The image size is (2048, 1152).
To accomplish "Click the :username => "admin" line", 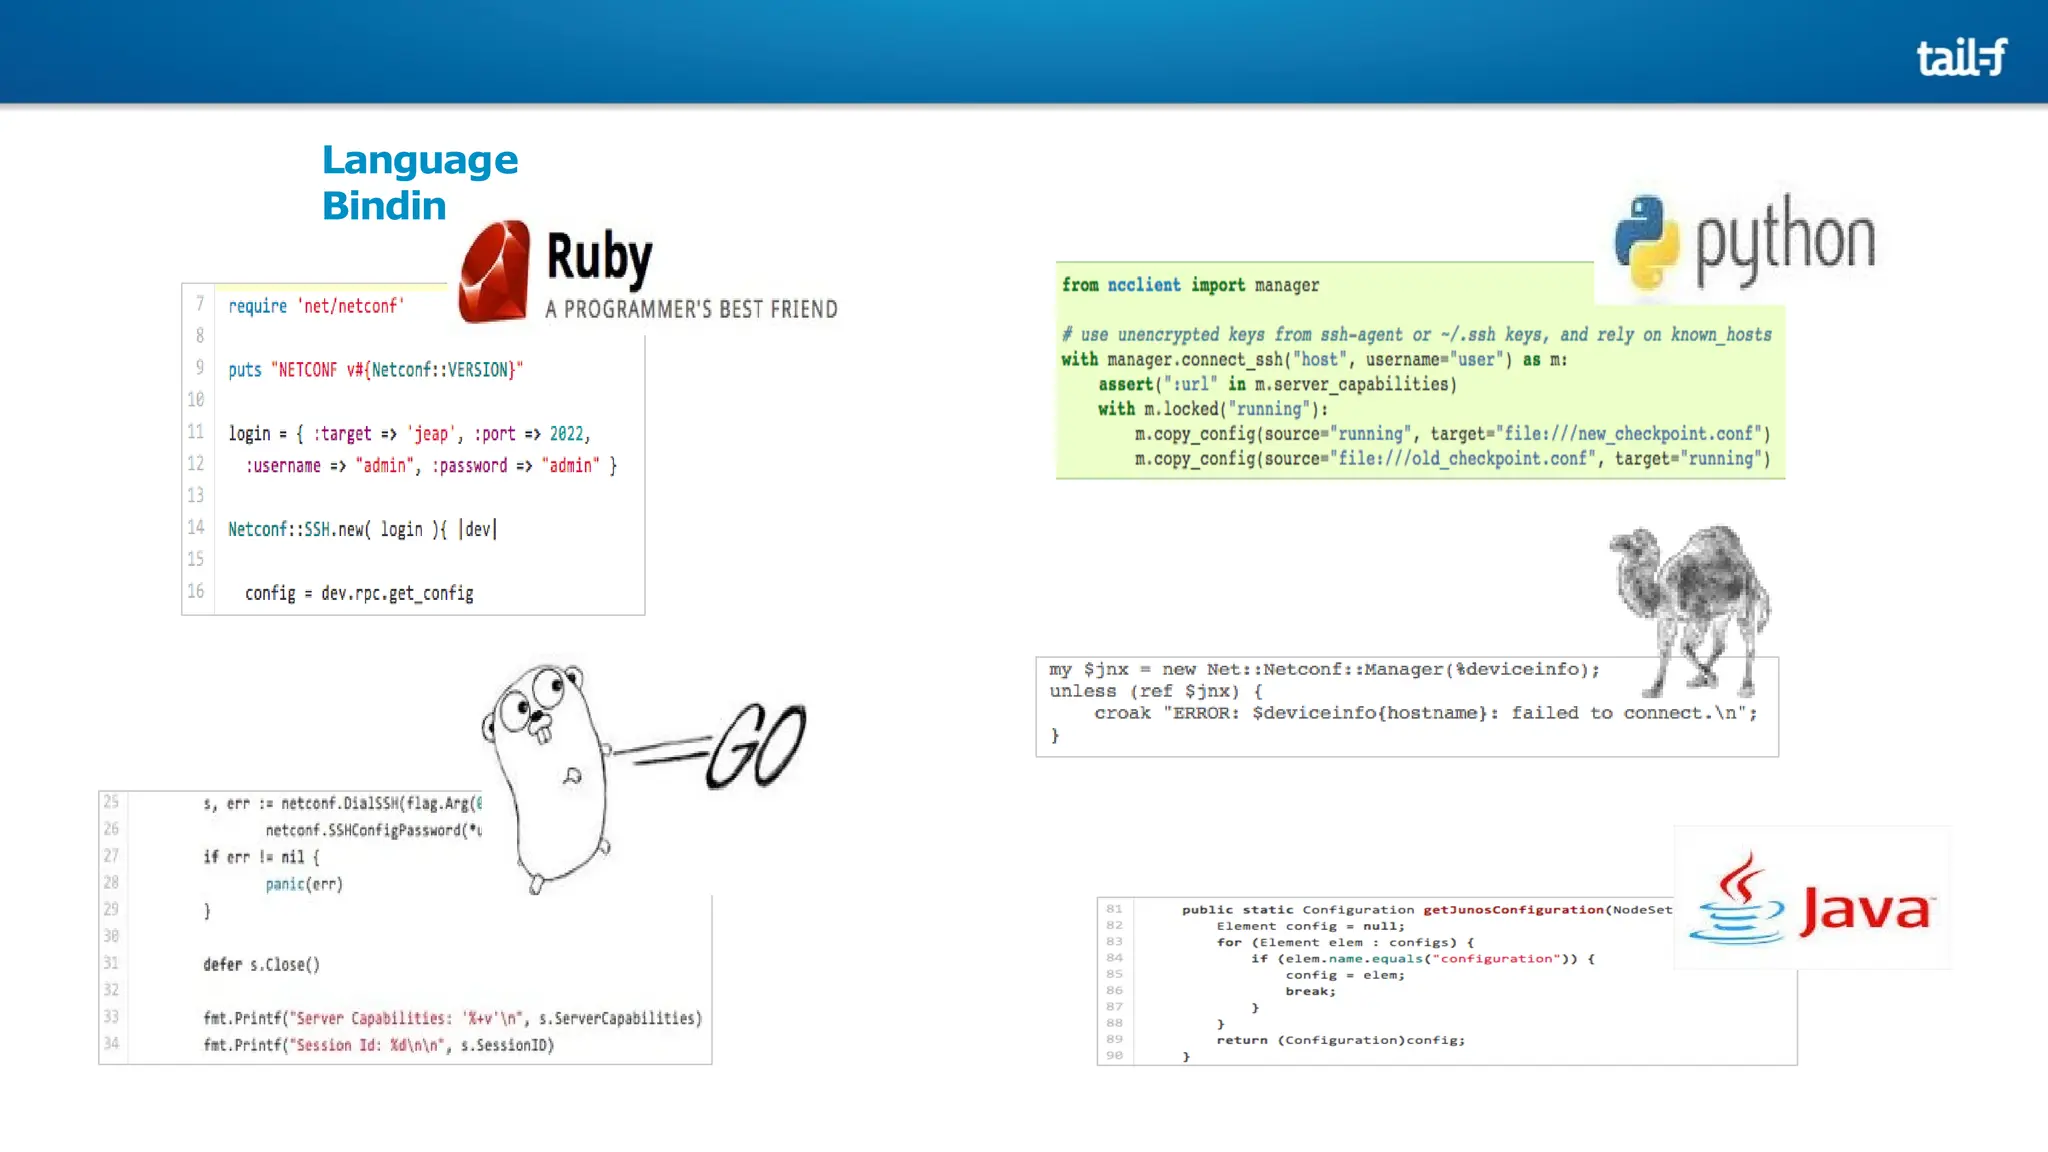I will click(x=432, y=466).
